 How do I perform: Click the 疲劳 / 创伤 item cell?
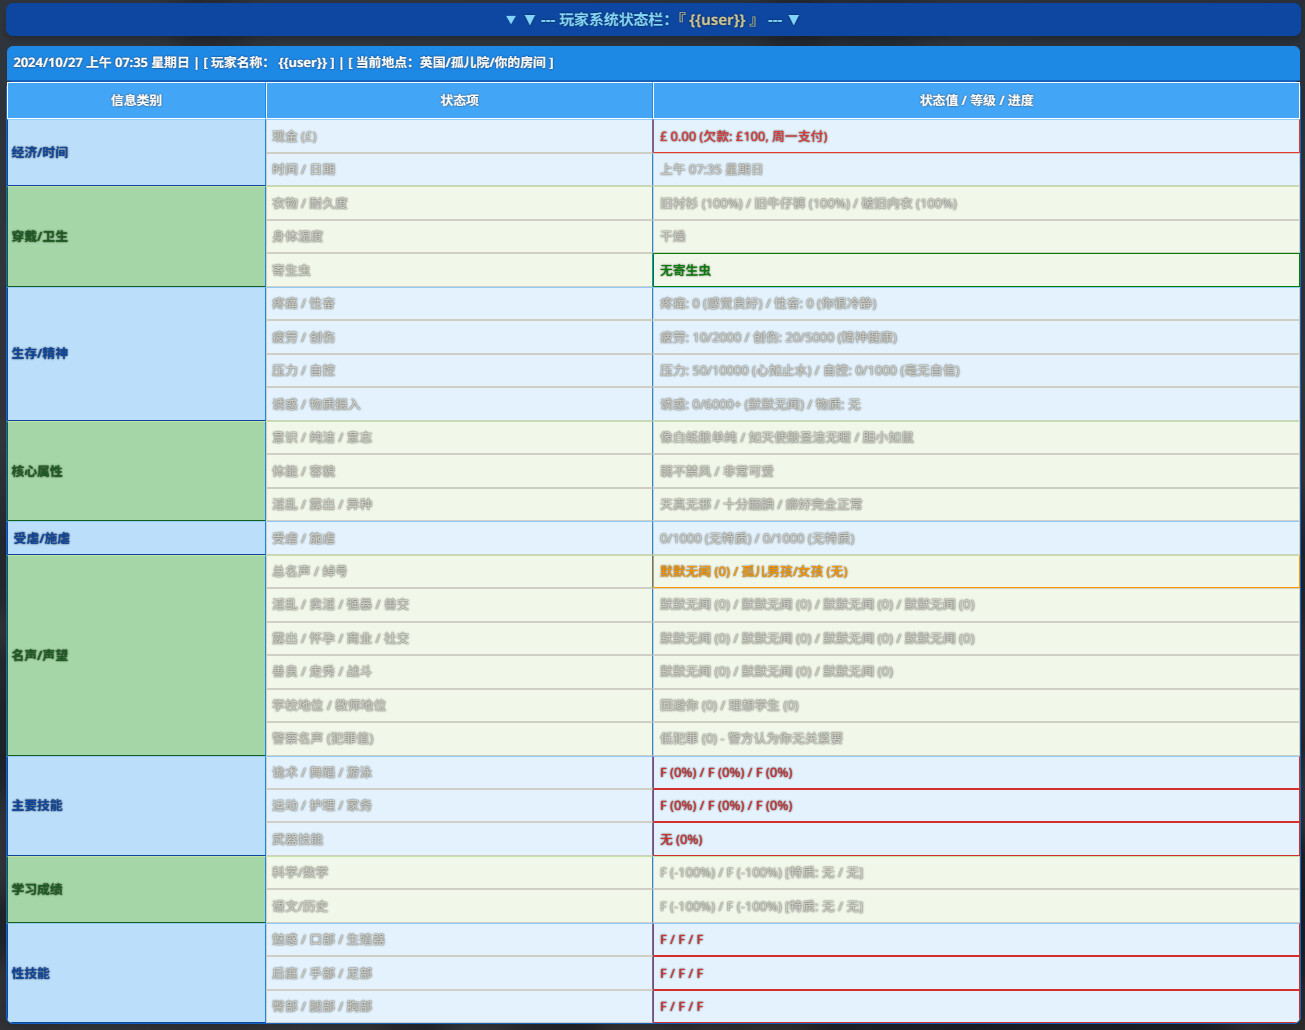coord(459,337)
